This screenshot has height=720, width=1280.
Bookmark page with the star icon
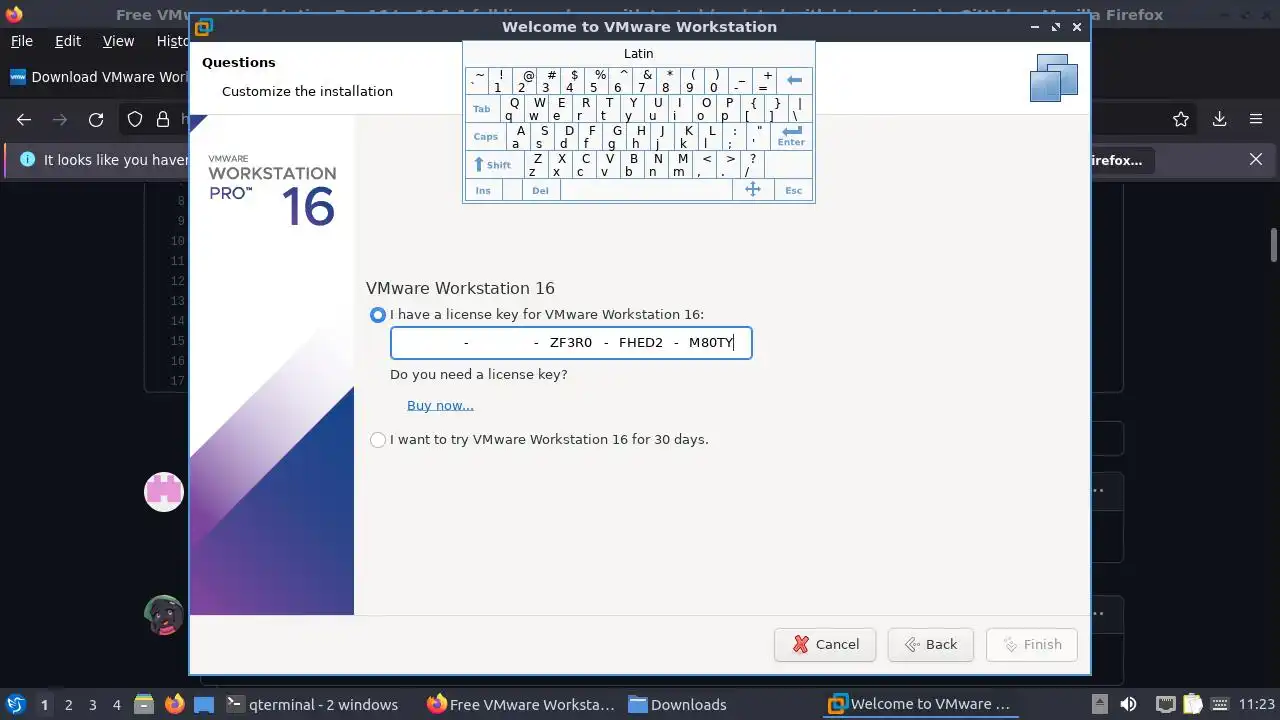point(1181,119)
